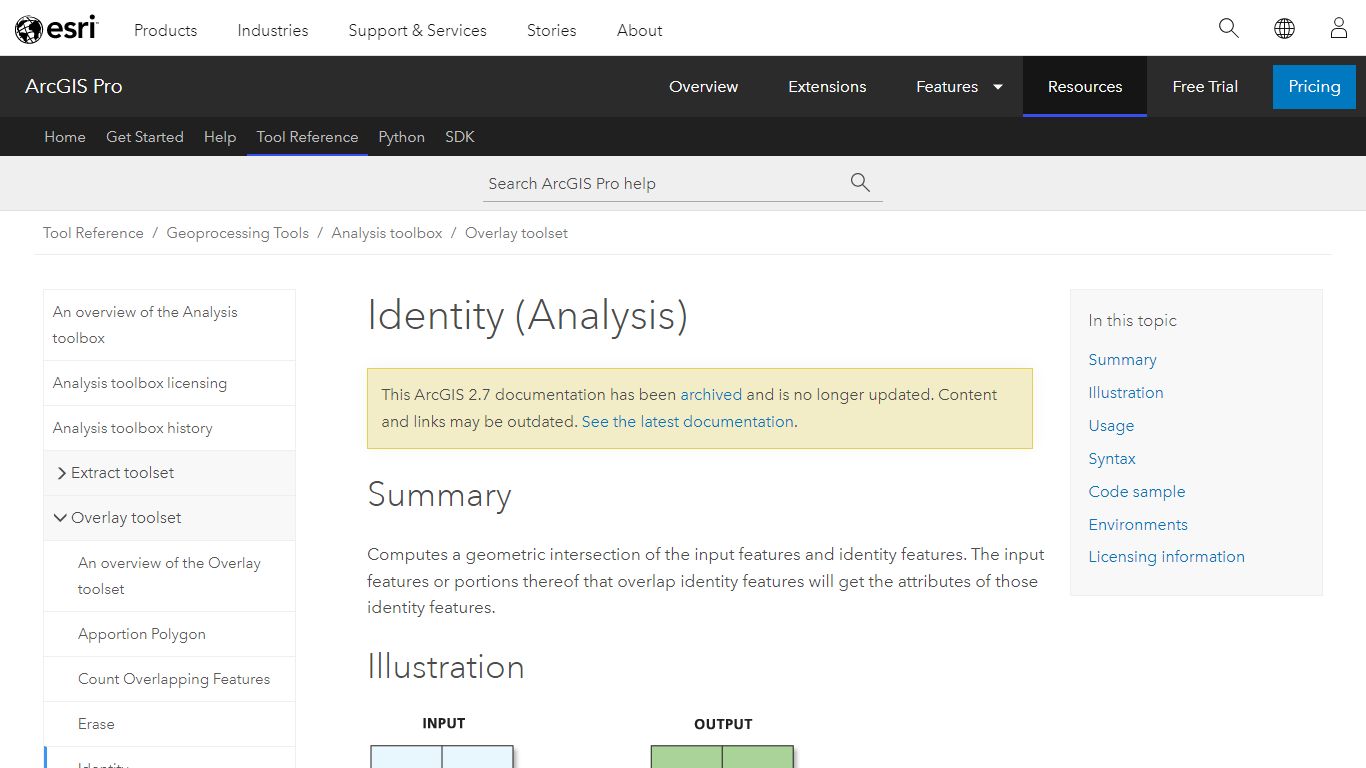The width and height of the screenshot is (1366, 768).
Task: Select Help in subnav
Action: pyautogui.click(x=220, y=137)
